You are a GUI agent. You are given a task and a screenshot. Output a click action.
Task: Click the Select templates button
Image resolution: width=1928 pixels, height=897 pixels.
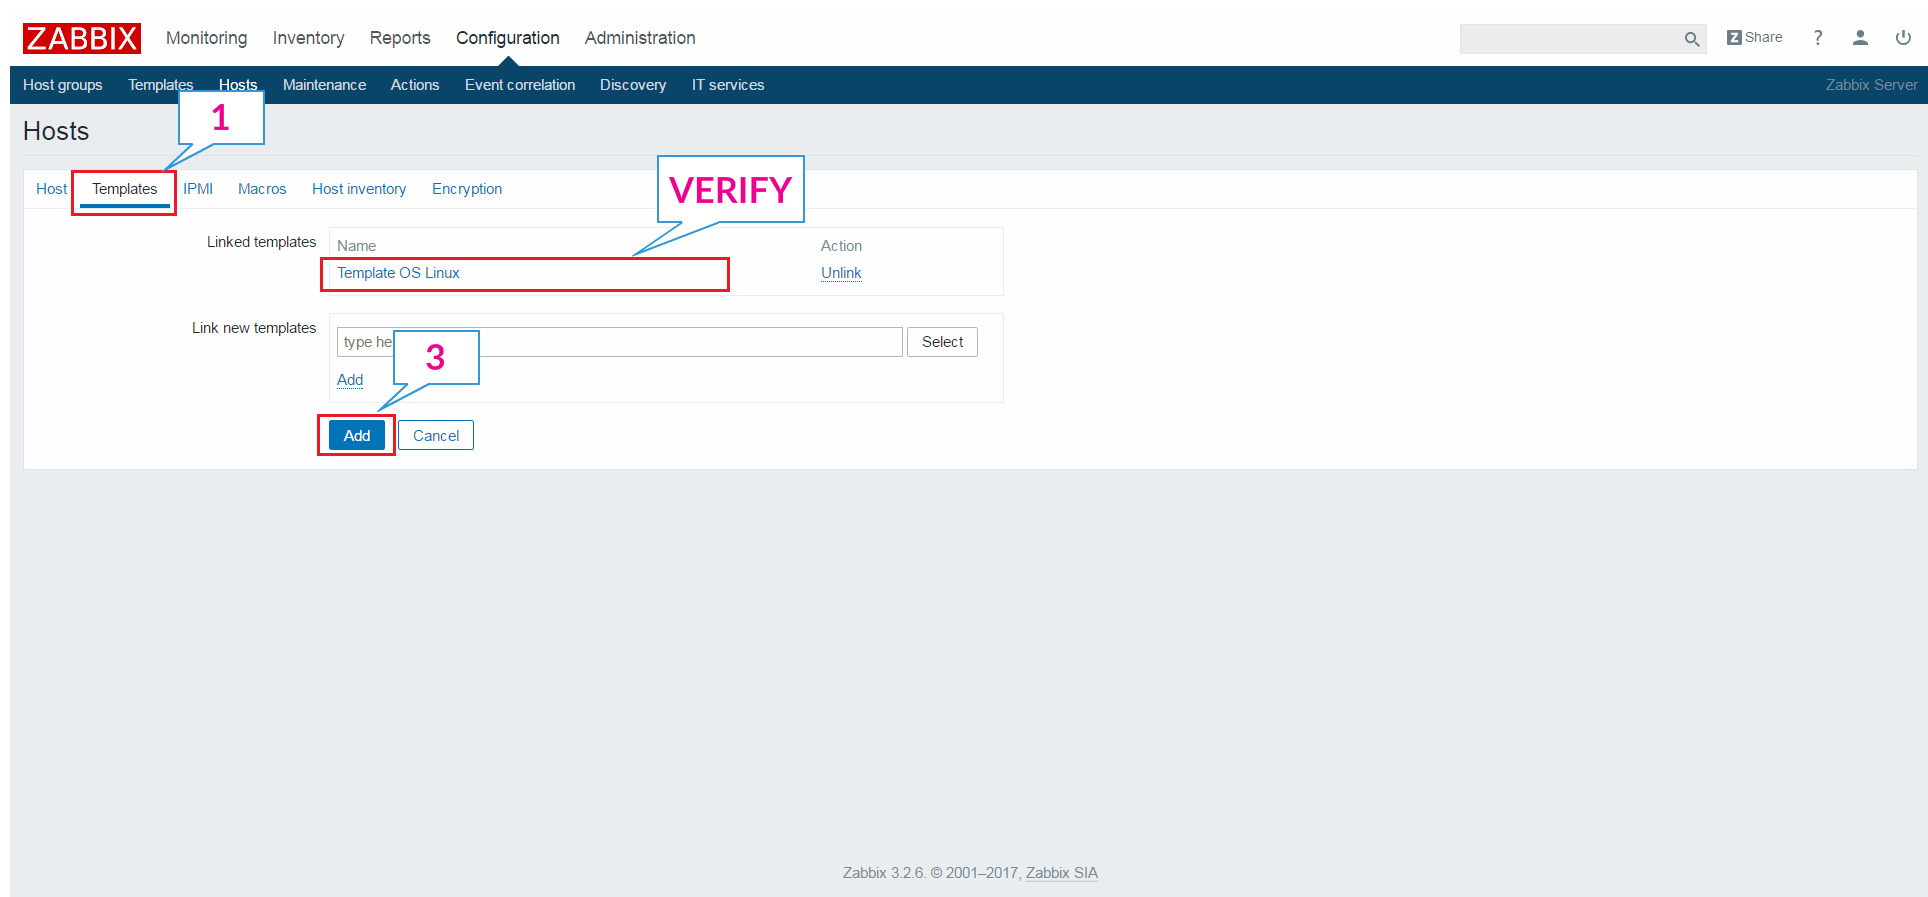point(942,342)
